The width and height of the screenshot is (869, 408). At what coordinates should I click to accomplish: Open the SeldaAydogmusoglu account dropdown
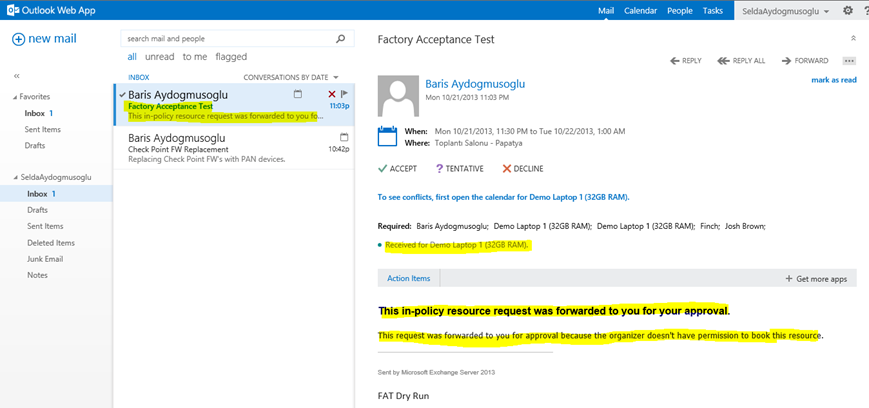(x=787, y=11)
